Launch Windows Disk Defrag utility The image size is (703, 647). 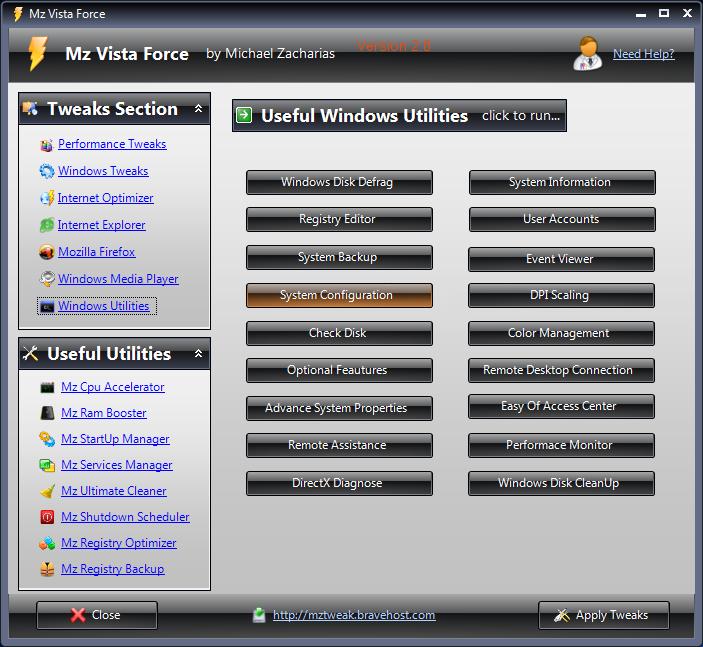click(x=338, y=182)
